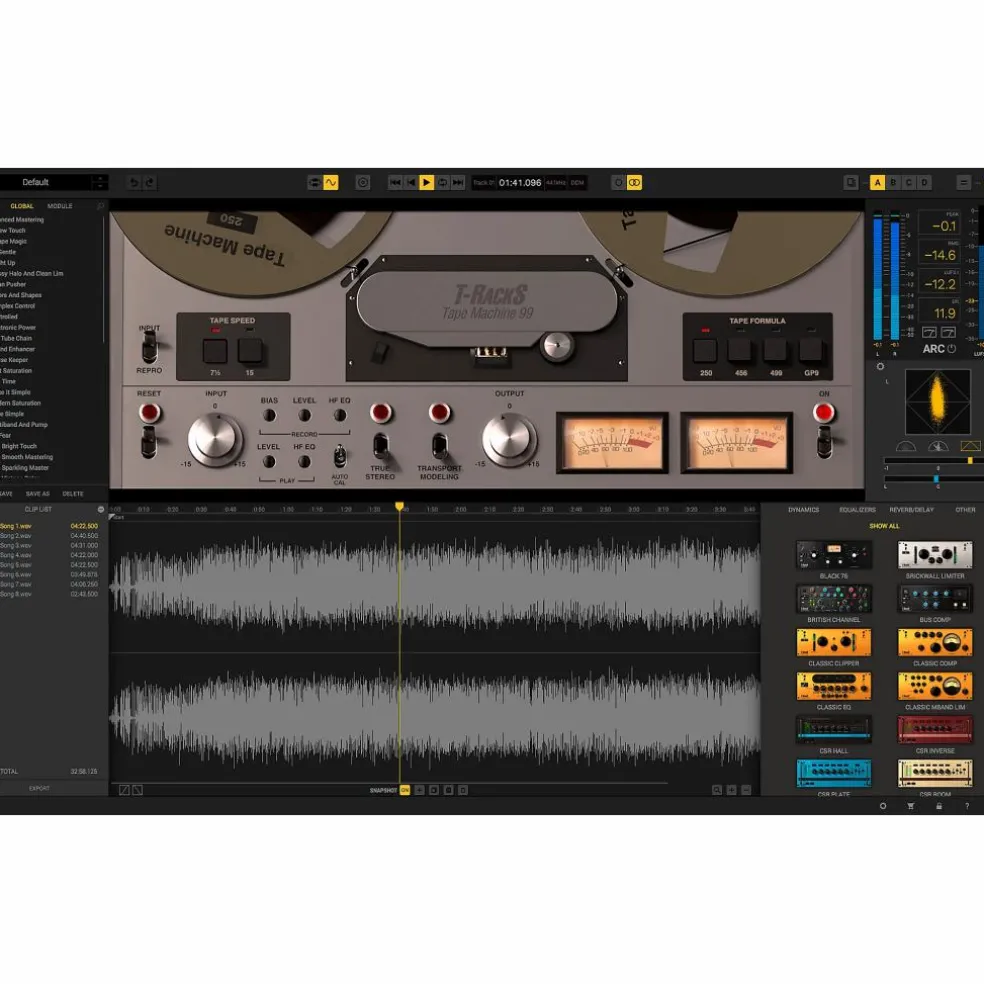Flip the TRUE STEREO switch

point(380,446)
